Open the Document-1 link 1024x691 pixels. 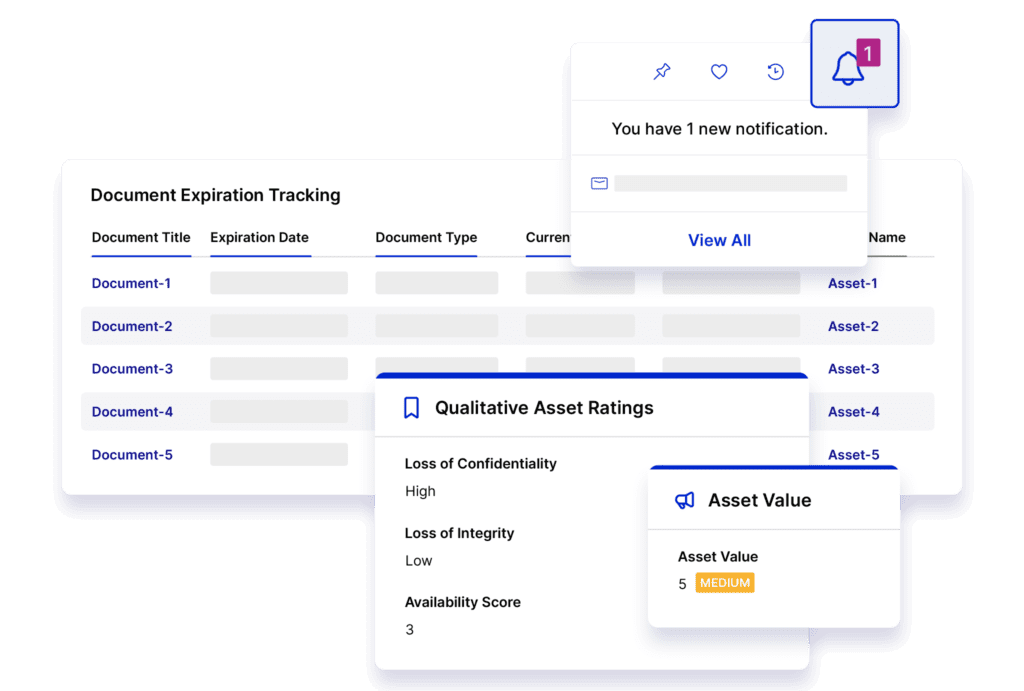coord(131,283)
